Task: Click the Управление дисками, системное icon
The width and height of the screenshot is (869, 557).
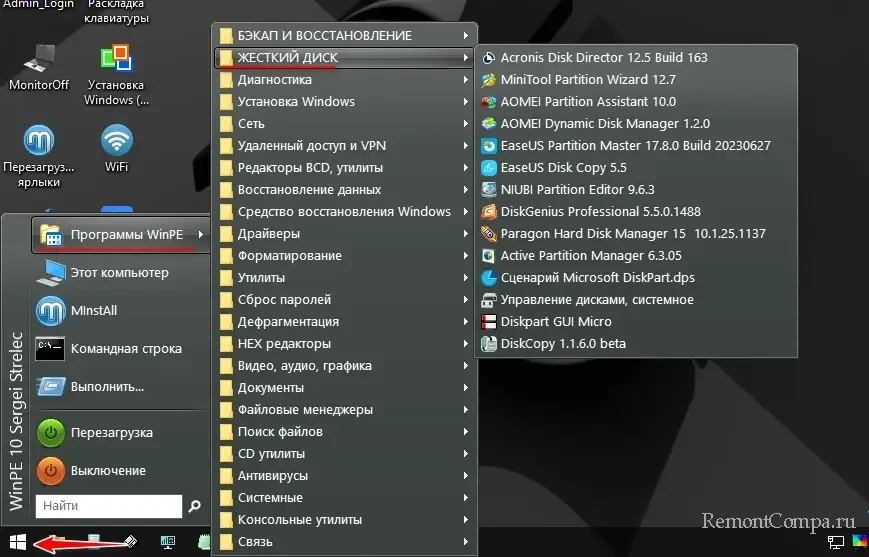Action: pyautogui.click(x=489, y=300)
